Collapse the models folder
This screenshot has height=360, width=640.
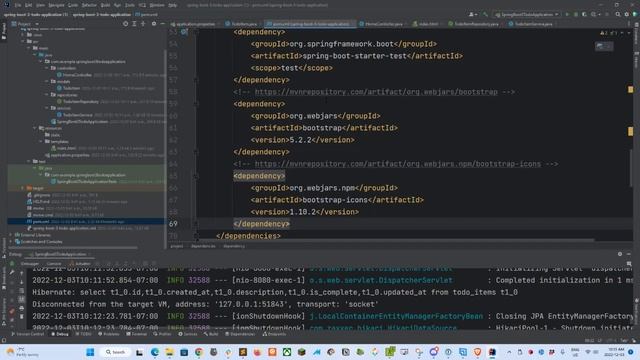tap(47, 82)
